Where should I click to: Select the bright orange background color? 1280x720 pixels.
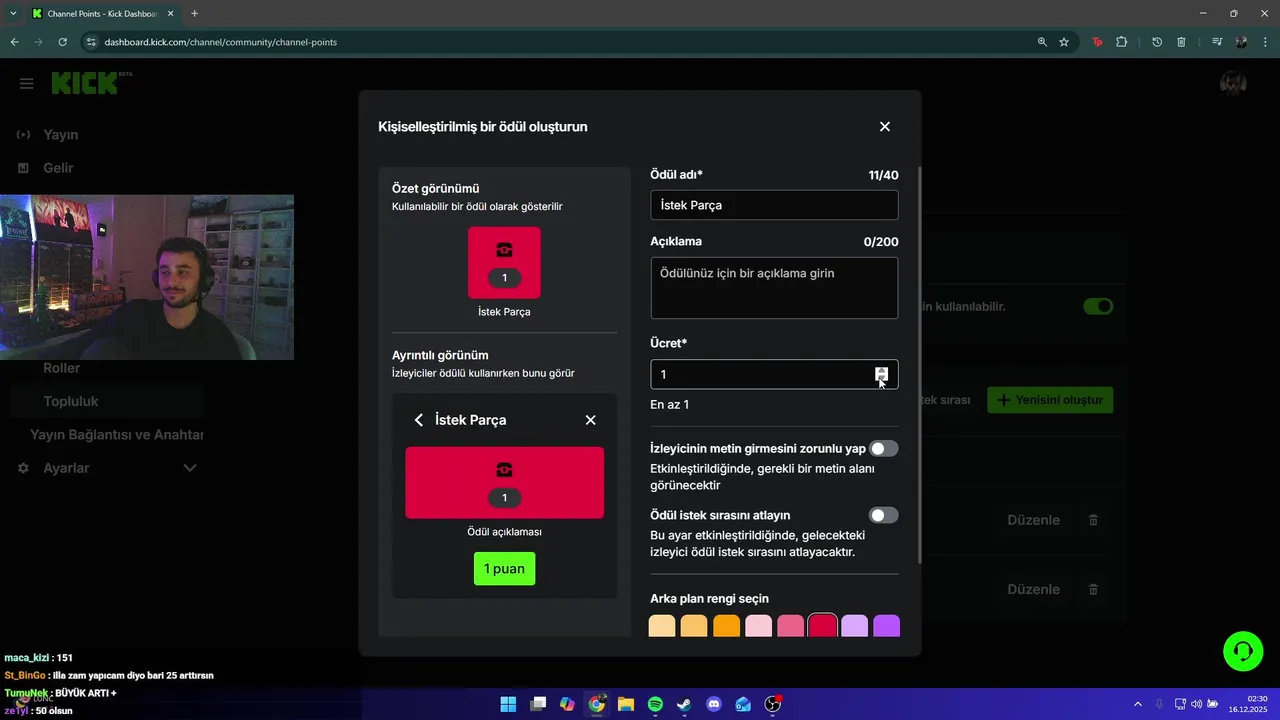726,626
